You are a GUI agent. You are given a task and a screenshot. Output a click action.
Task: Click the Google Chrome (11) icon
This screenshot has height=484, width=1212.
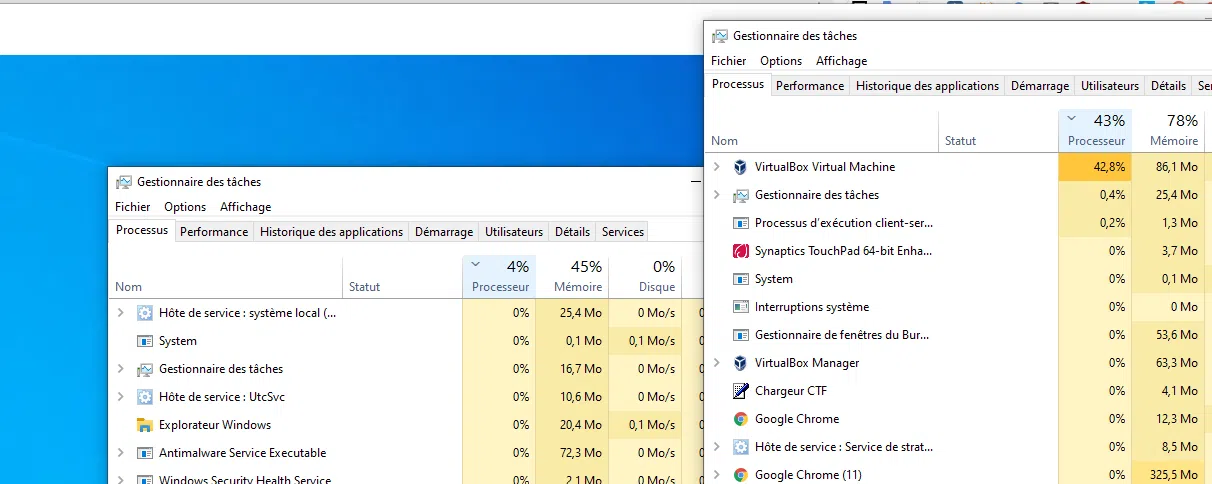click(x=741, y=475)
